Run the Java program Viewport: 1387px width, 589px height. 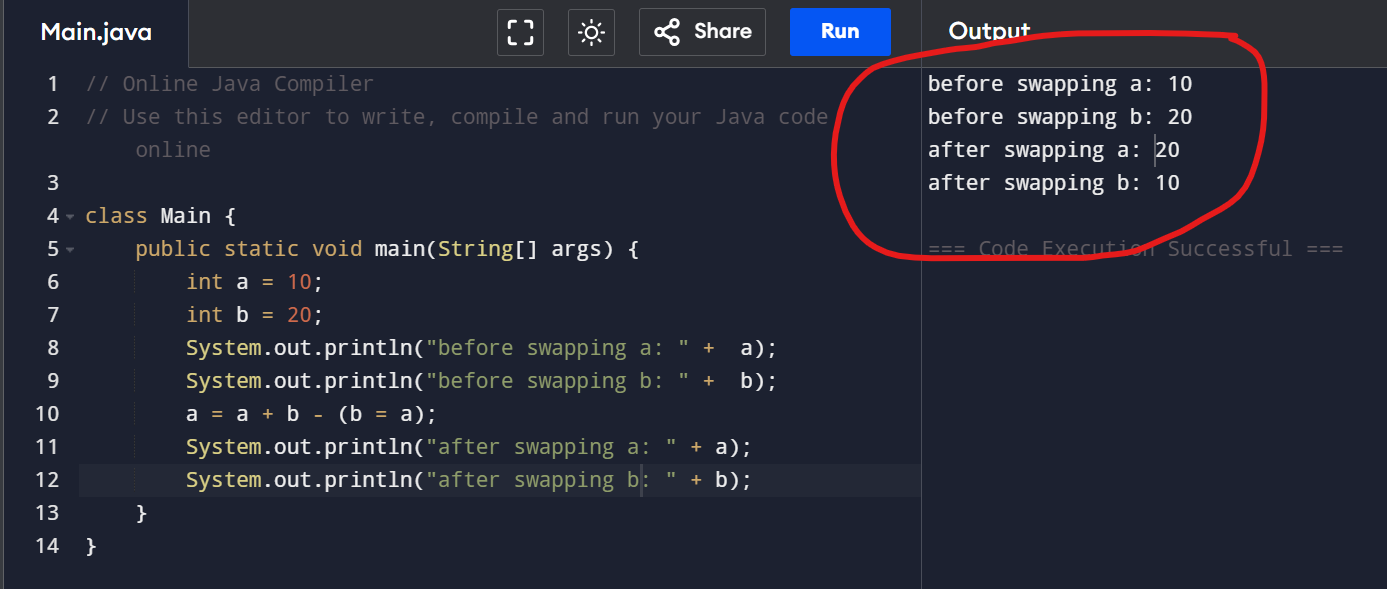(x=839, y=31)
